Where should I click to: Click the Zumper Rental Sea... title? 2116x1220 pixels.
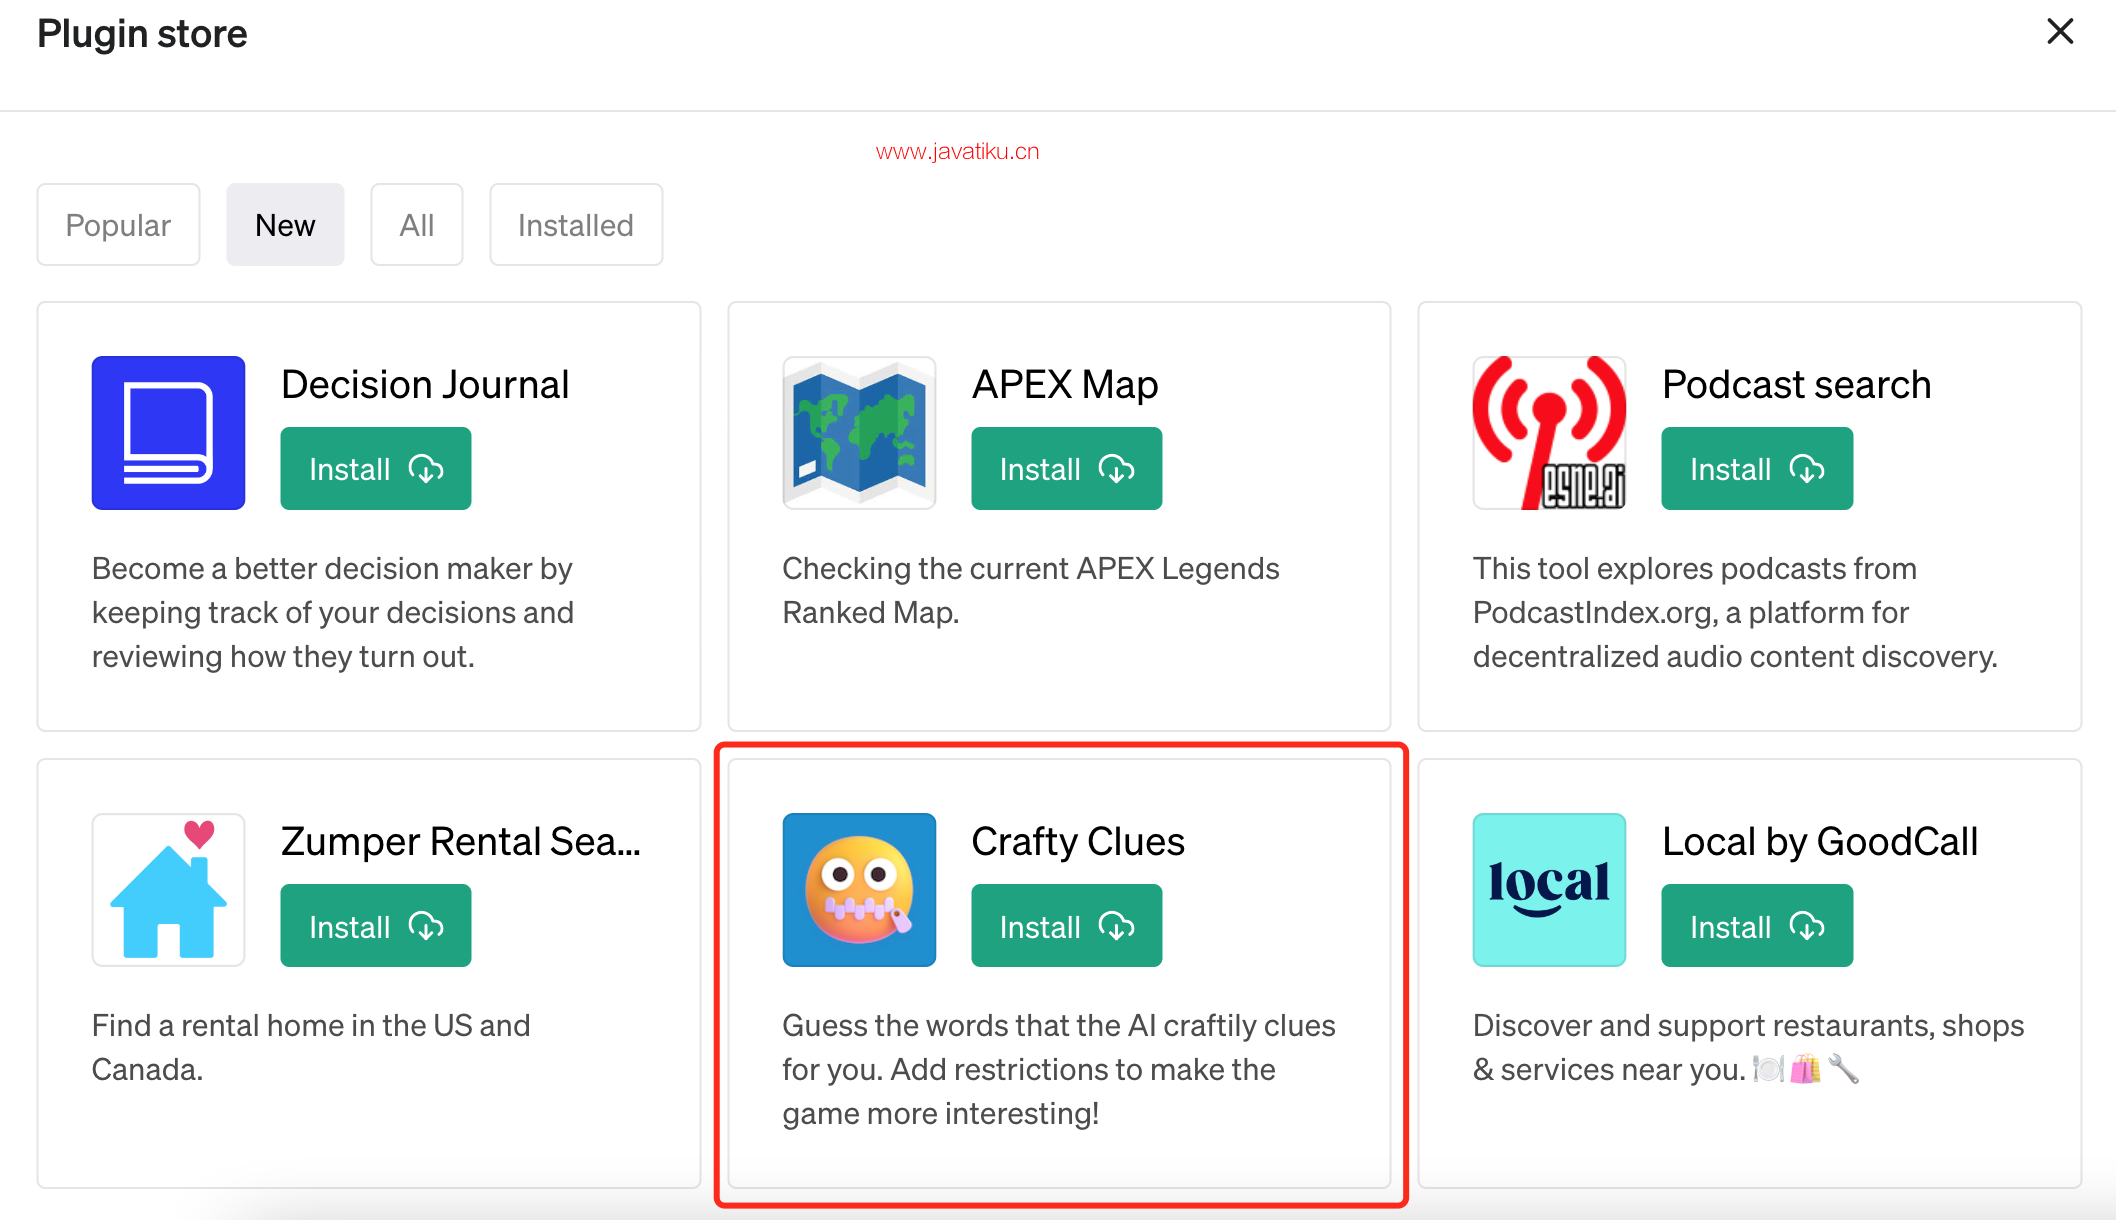[x=461, y=842]
